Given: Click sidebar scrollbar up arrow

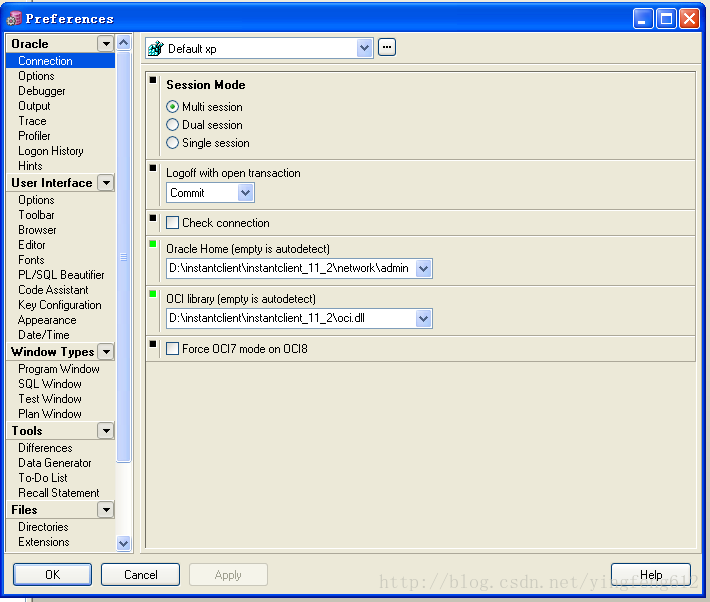Looking at the screenshot, I should tap(124, 43).
